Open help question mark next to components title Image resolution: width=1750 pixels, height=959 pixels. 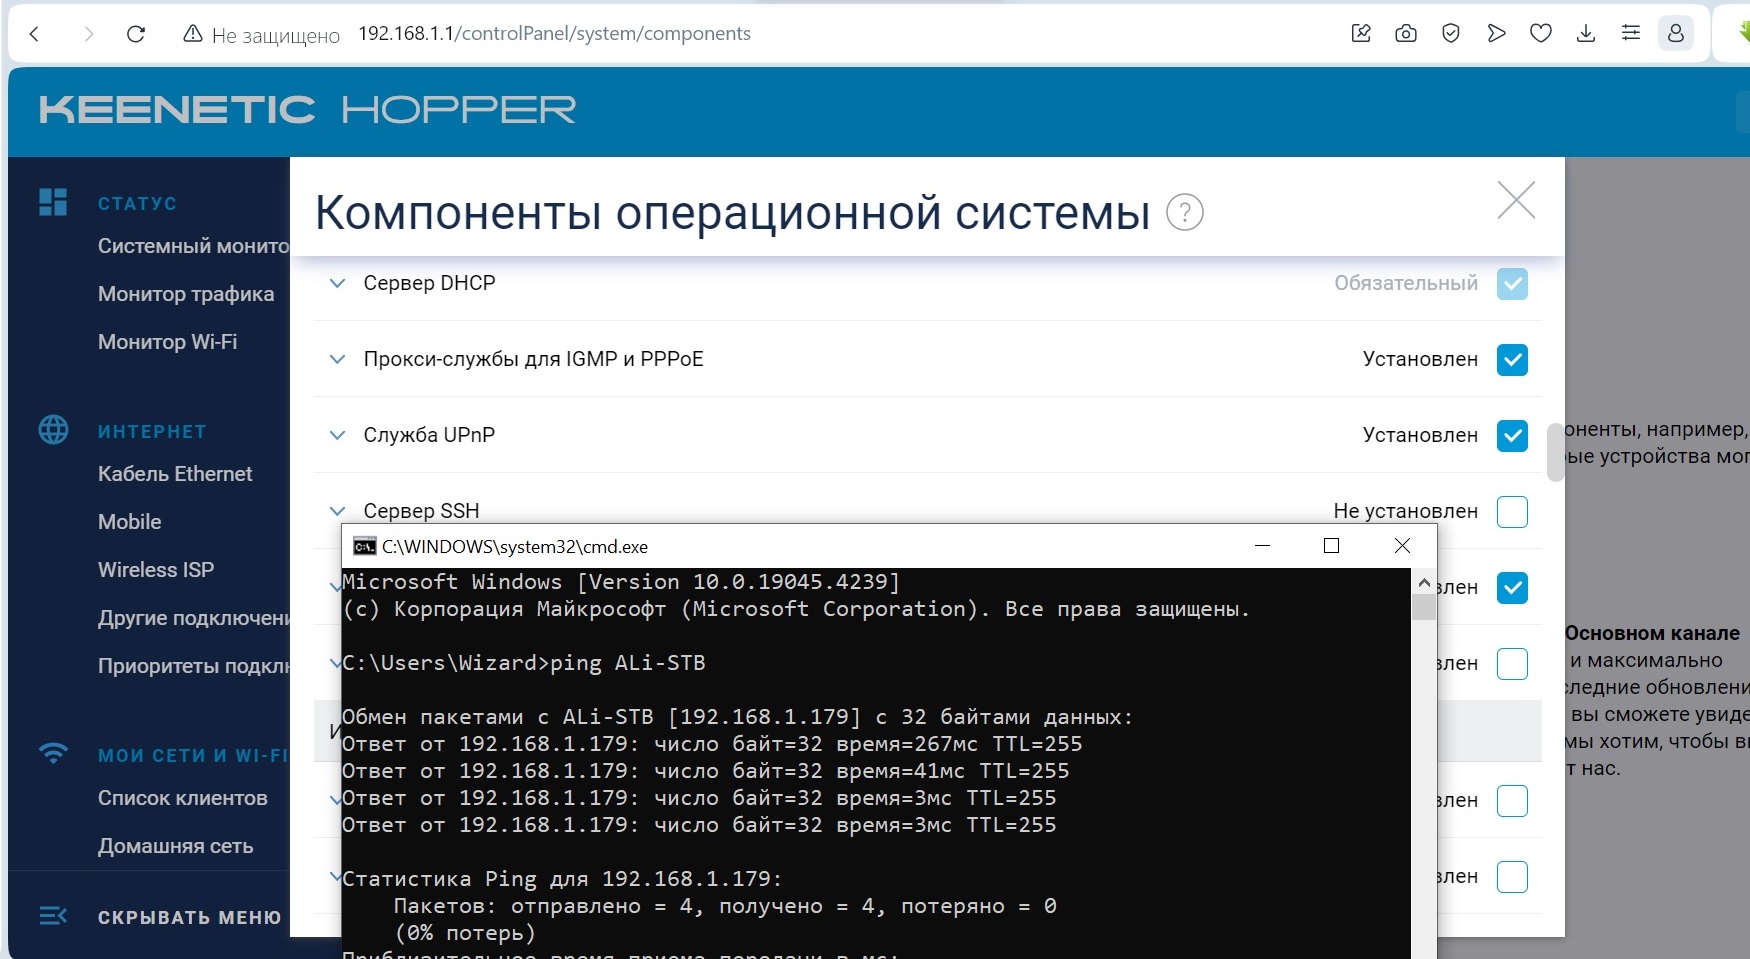(1185, 212)
